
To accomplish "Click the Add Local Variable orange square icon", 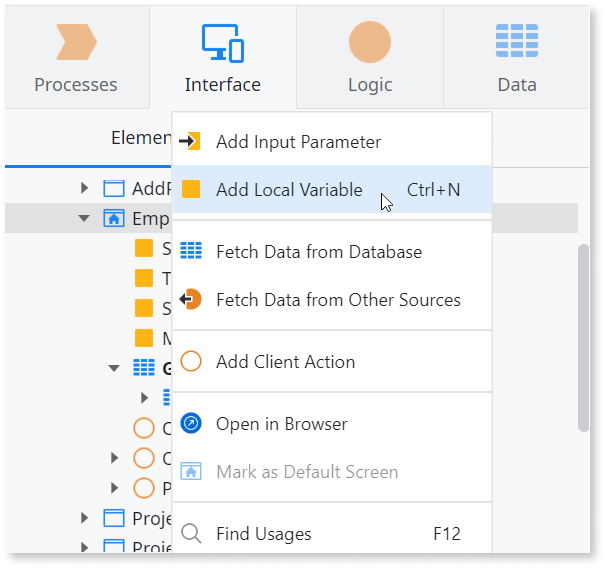I will click(191, 190).
